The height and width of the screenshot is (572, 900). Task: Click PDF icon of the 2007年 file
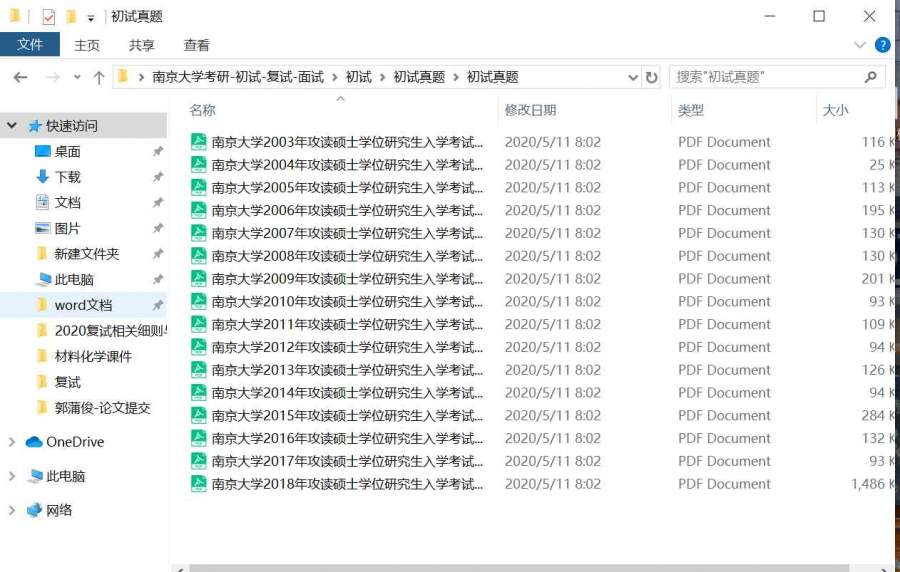199,233
